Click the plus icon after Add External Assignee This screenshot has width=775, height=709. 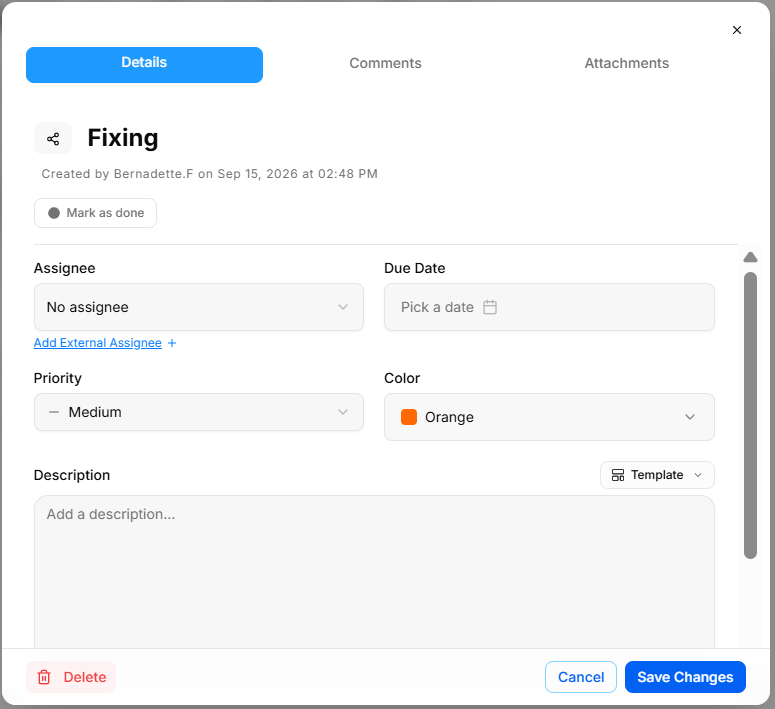(172, 343)
